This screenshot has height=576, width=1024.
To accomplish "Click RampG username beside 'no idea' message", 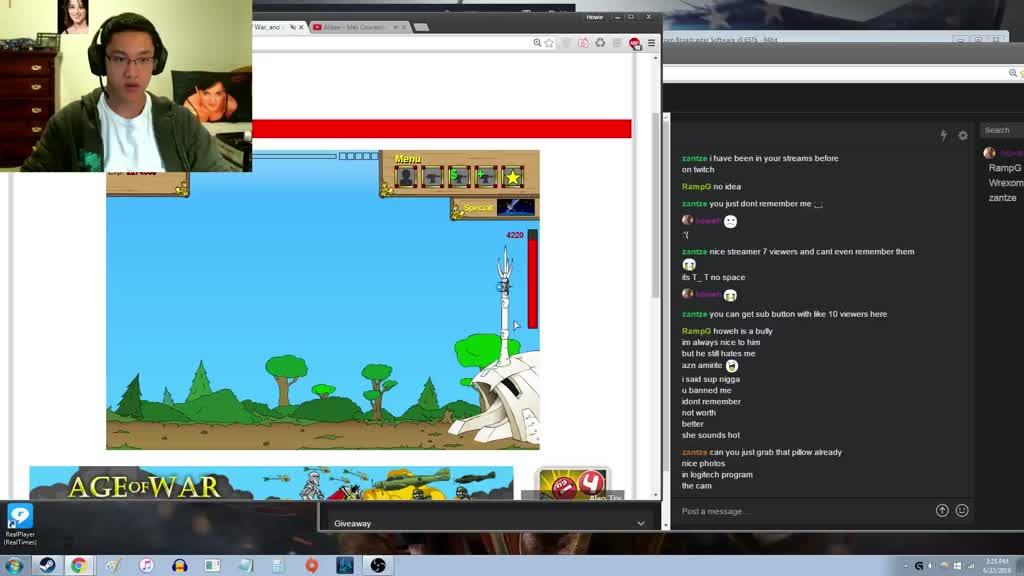I will [x=696, y=187].
